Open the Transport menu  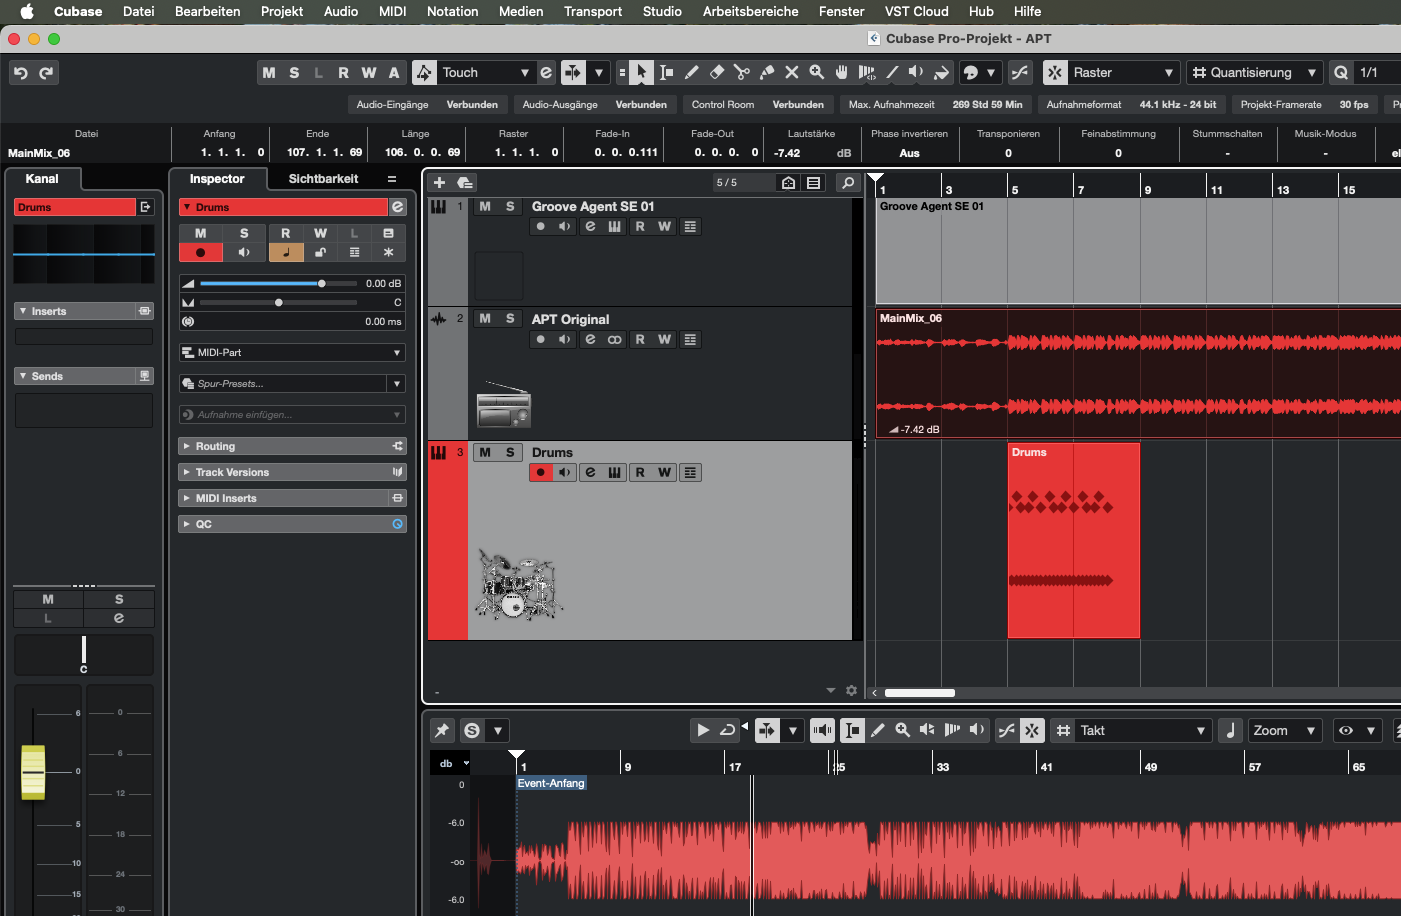pos(592,11)
